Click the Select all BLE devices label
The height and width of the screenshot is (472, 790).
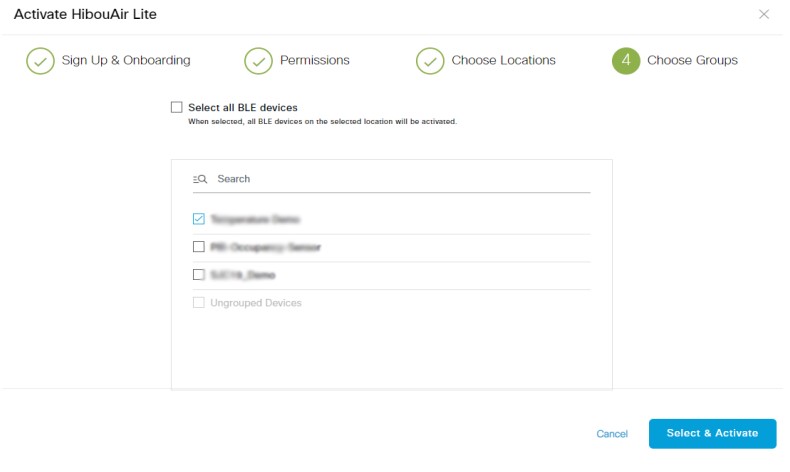pos(243,107)
